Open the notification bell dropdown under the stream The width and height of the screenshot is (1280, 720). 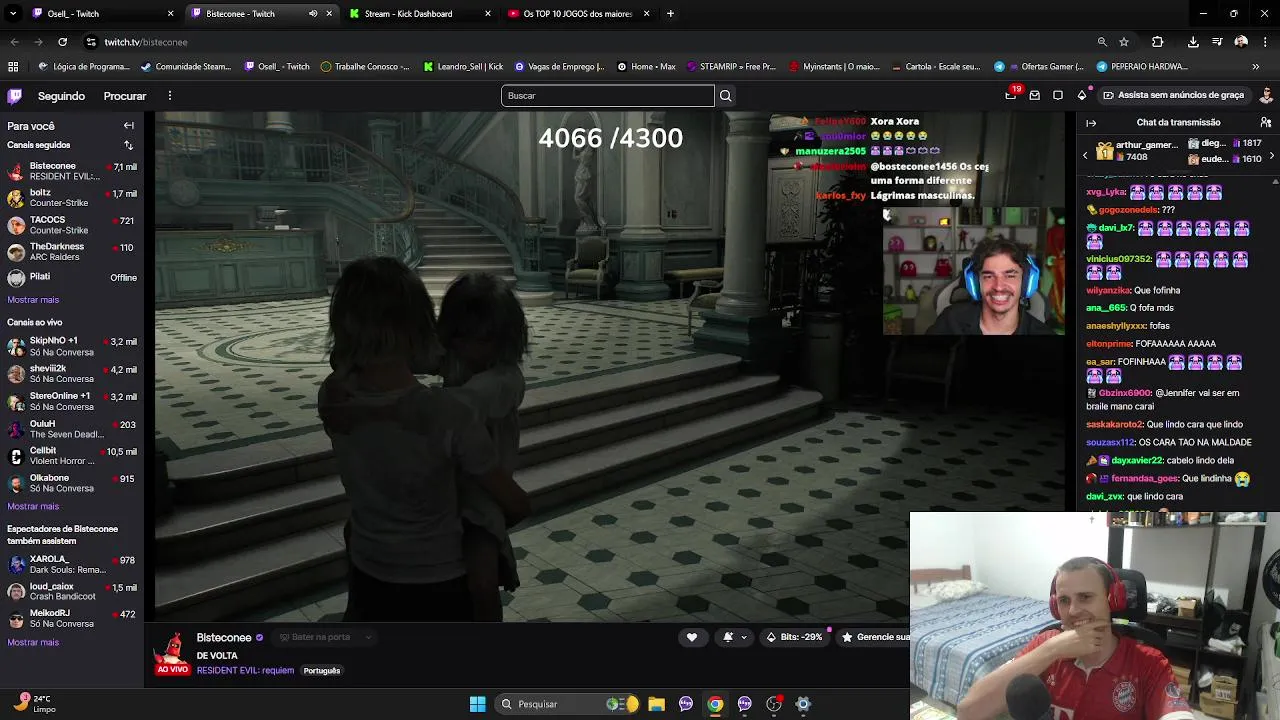pyautogui.click(x=734, y=637)
